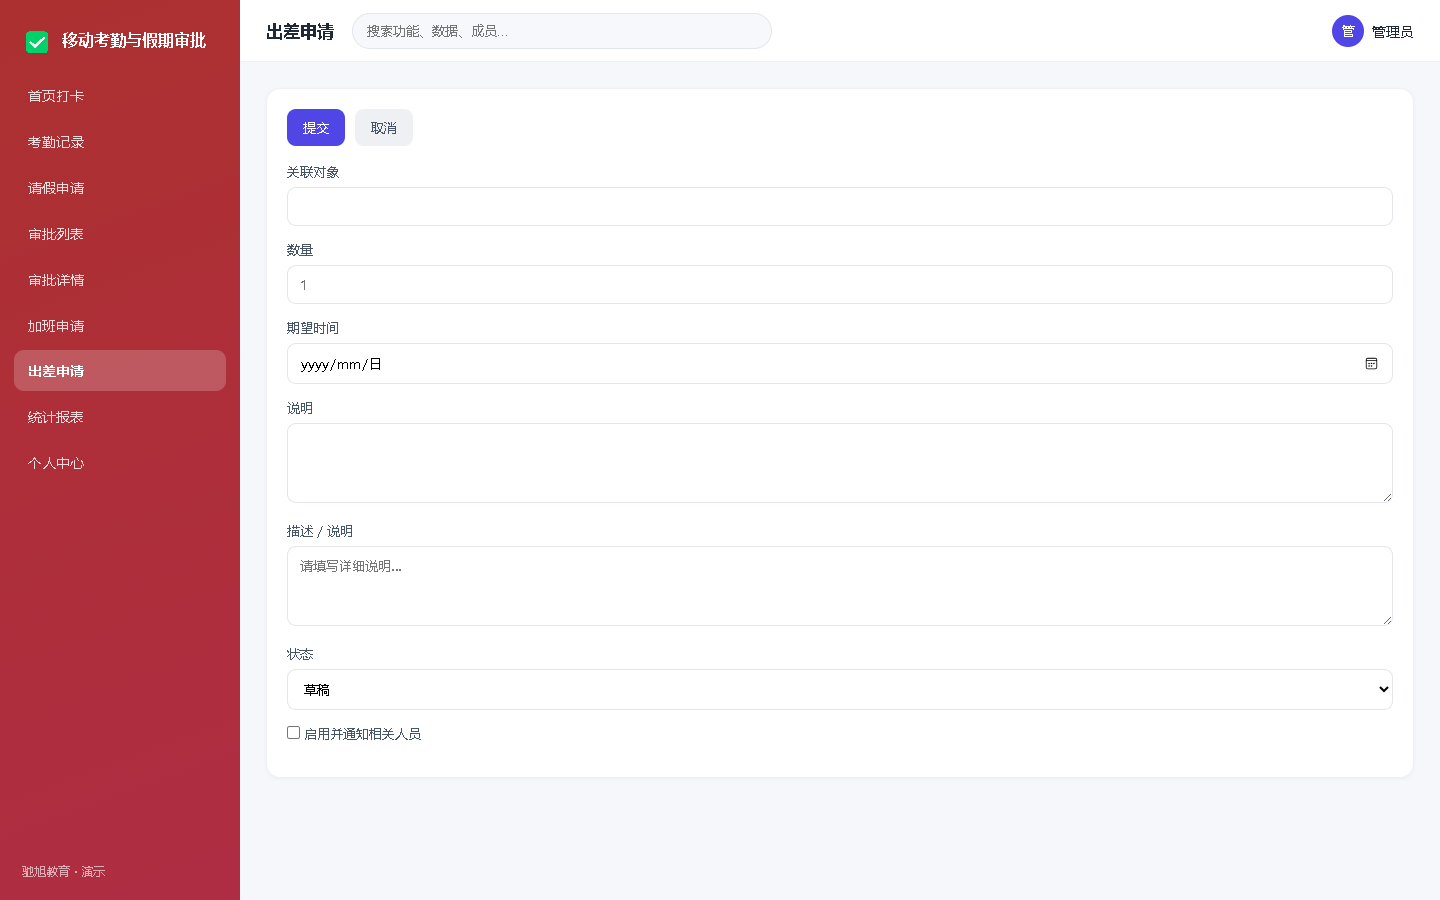Go to 首页打卡 in sidebar
This screenshot has height=900, width=1440.
click(120, 96)
